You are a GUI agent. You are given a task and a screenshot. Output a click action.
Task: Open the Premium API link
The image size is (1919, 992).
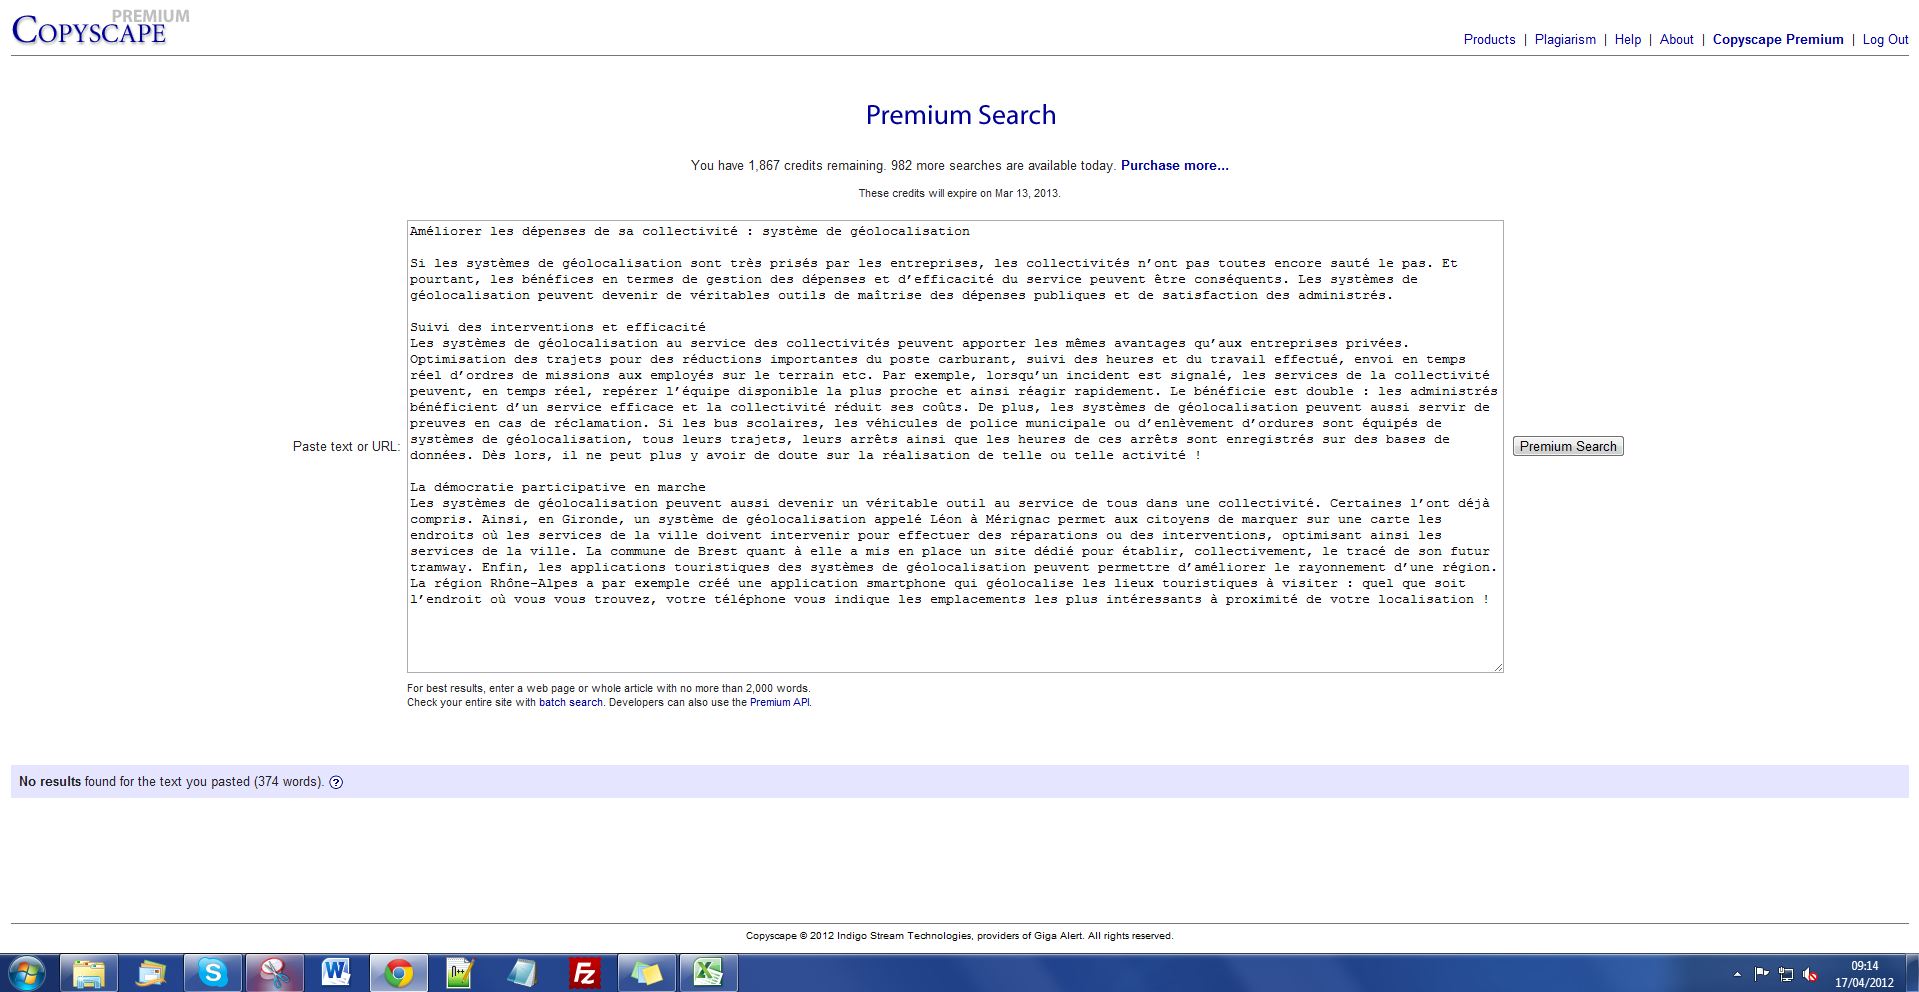tap(779, 703)
